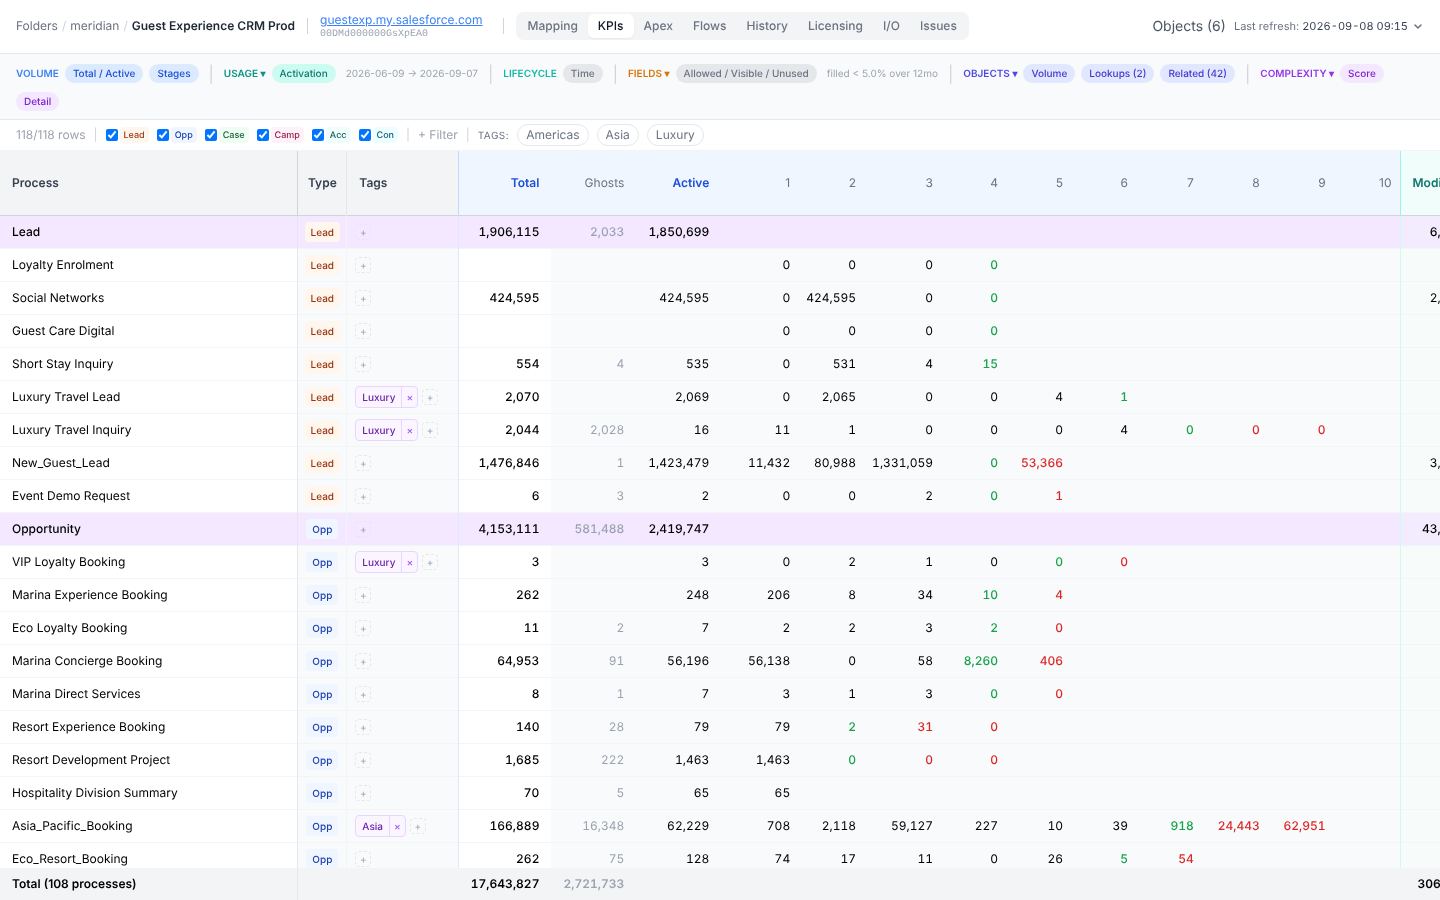Add a tag to the Short Stay Inquiry row
The image size is (1440, 900).
click(x=363, y=364)
